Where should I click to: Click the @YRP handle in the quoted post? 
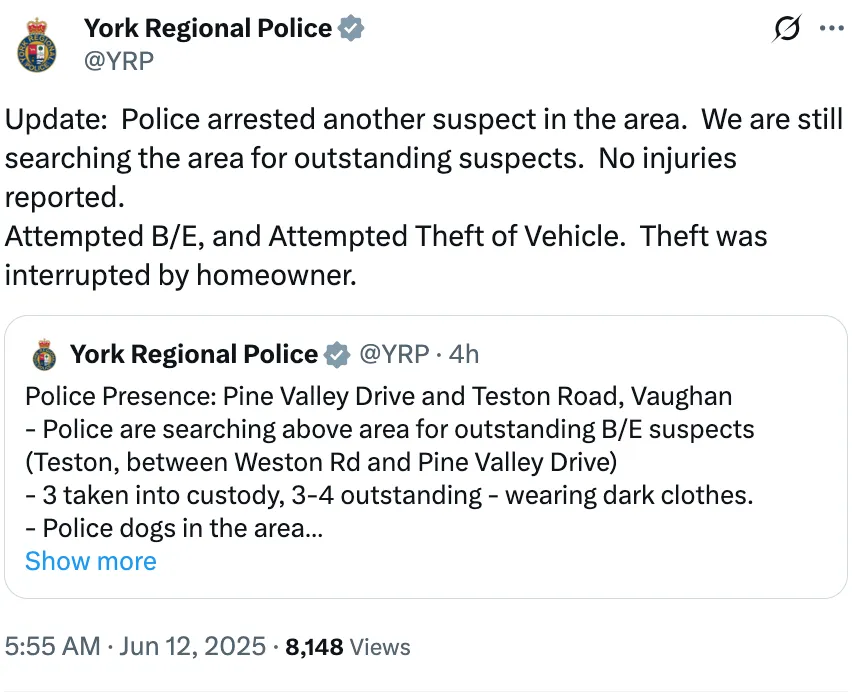(x=393, y=354)
